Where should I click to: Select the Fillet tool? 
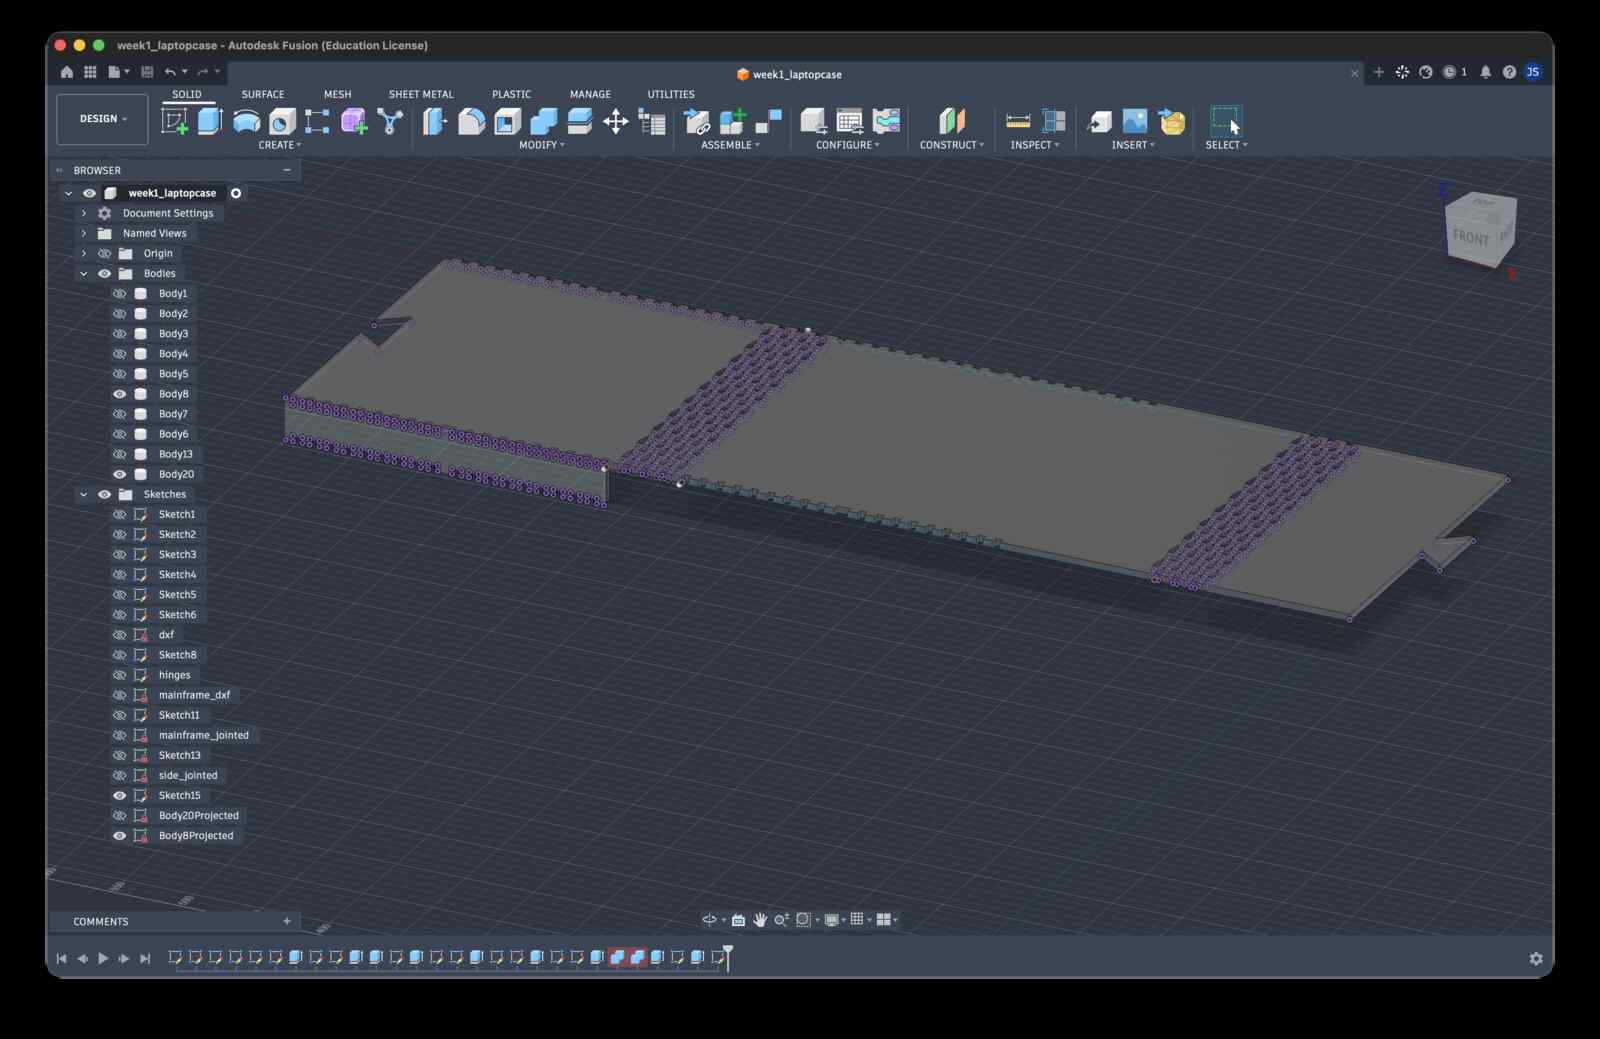pyautogui.click(x=471, y=121)
